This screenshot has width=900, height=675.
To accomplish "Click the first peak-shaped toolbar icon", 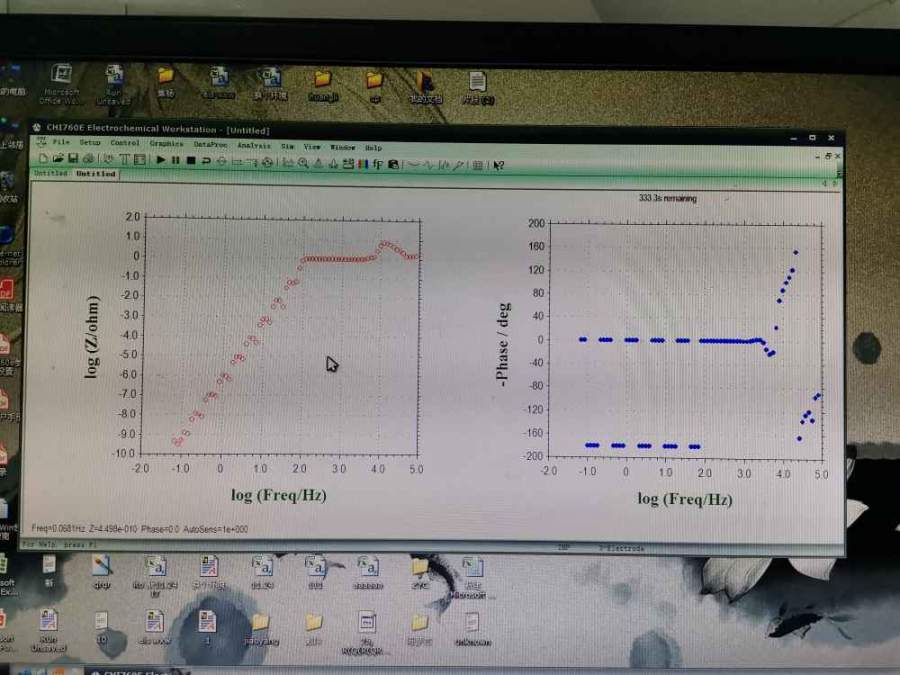I will pyautogui.click(x=318, y=164).
